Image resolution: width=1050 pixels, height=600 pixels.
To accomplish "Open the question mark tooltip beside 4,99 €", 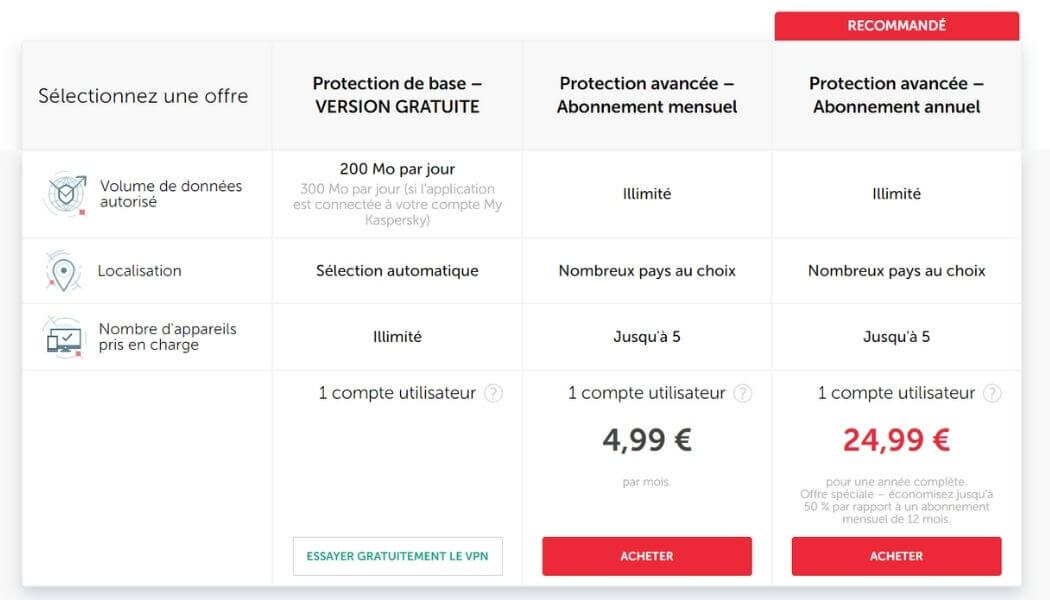I will [741, 392].
